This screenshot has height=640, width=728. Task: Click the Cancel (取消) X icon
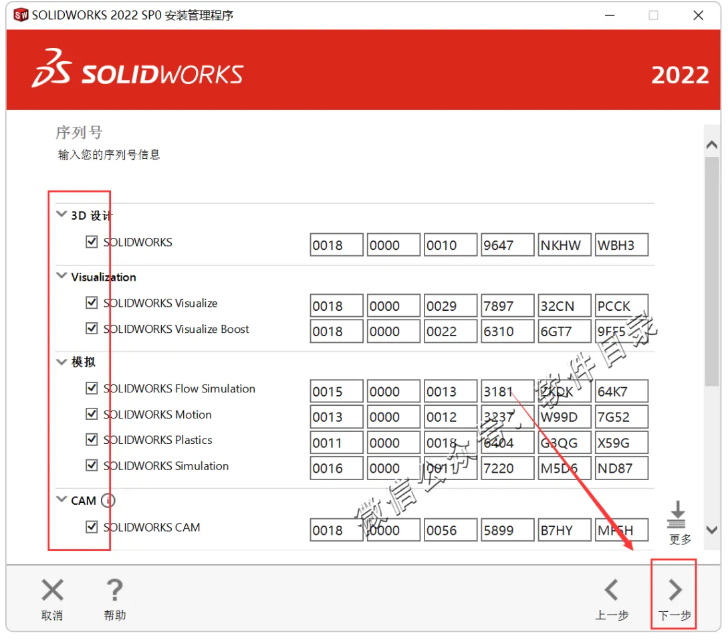pos(52,591)
